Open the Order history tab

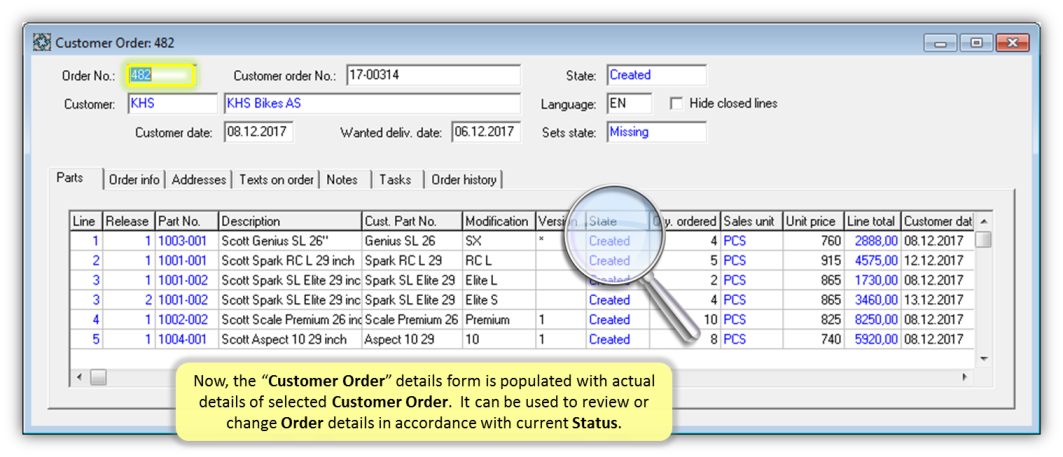pyautogui.click(x=464, y=180)
